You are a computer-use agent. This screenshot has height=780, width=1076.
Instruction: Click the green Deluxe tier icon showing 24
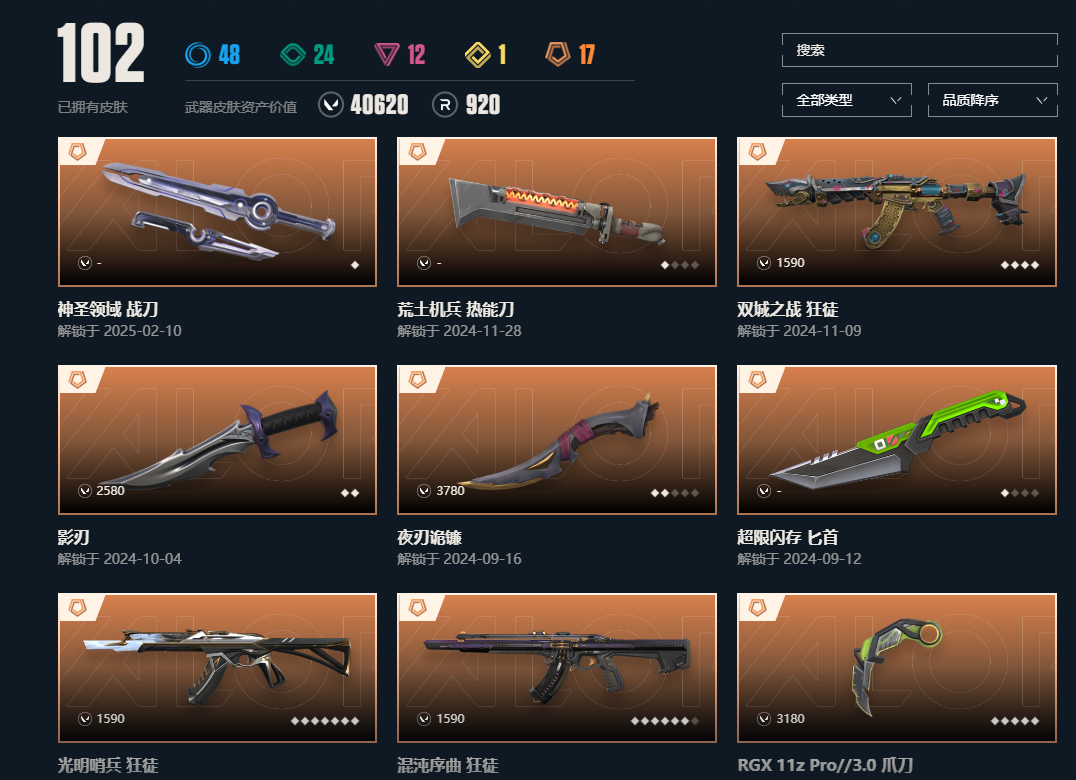(293, 55)
